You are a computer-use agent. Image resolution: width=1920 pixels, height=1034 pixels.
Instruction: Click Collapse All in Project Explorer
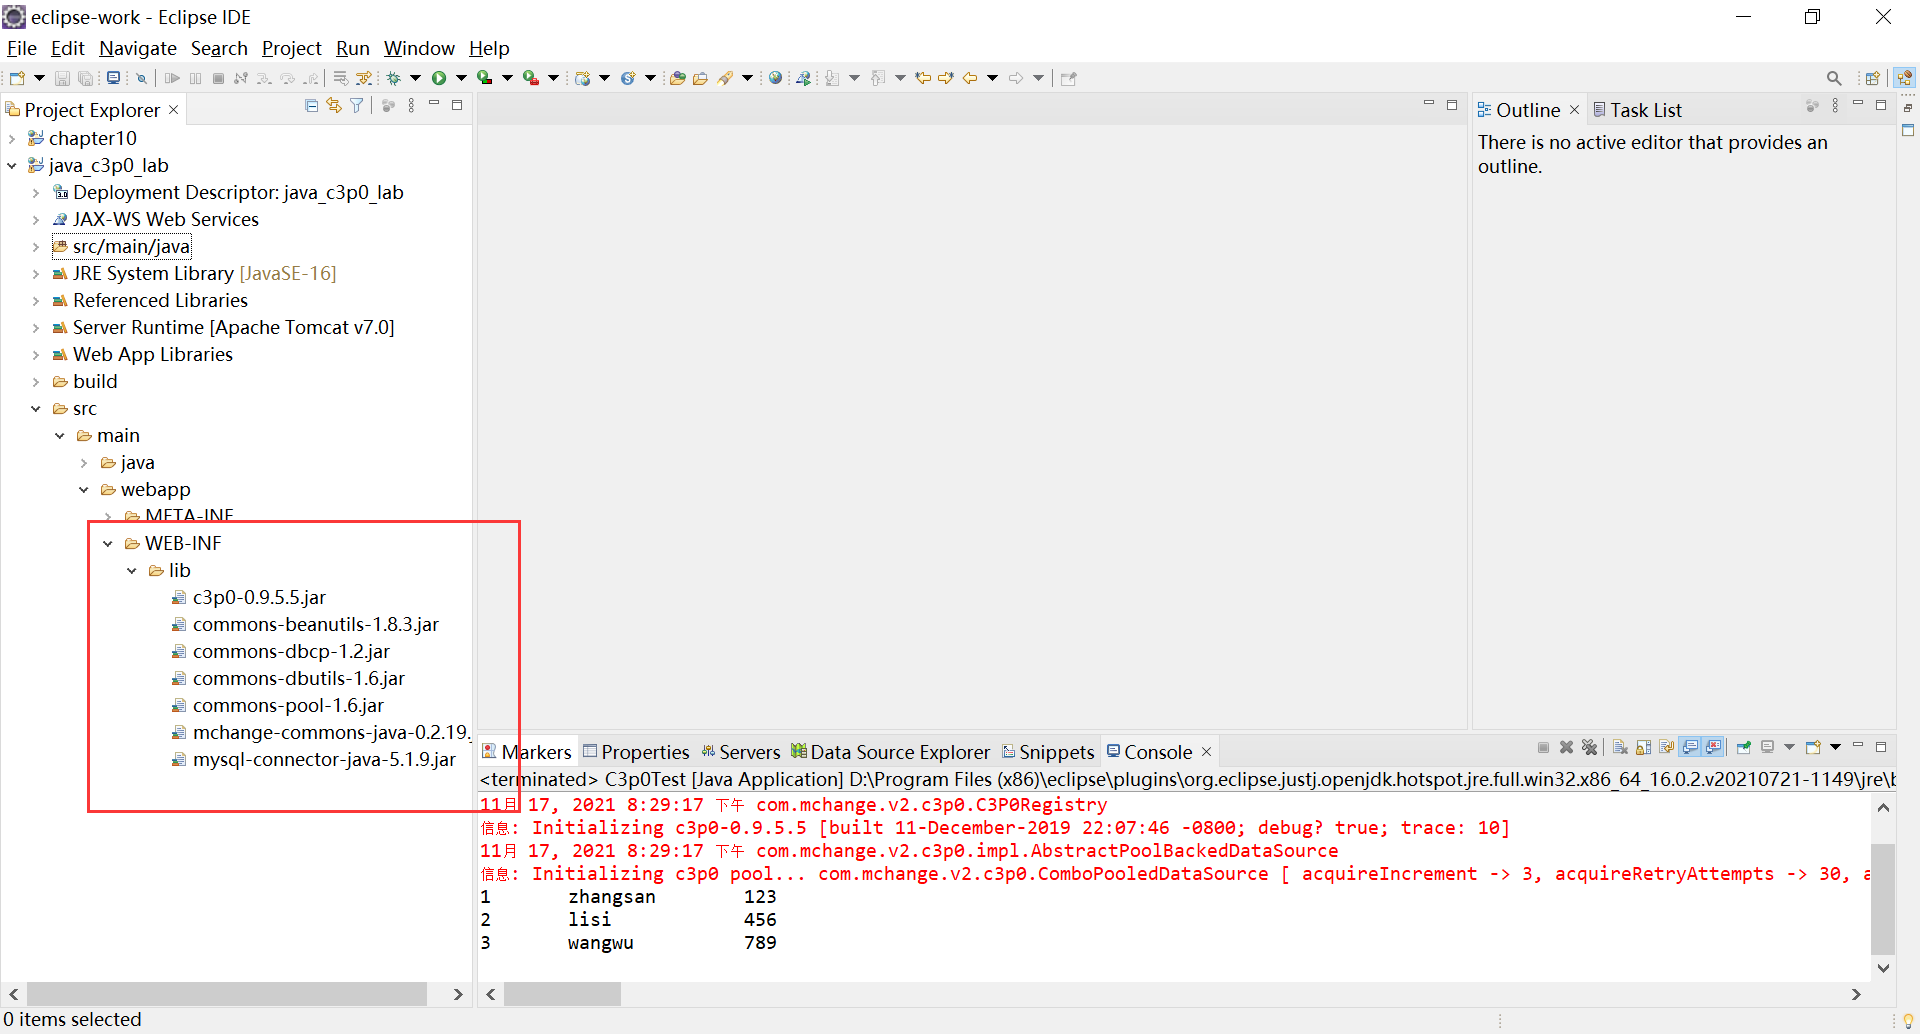[311, 105]
